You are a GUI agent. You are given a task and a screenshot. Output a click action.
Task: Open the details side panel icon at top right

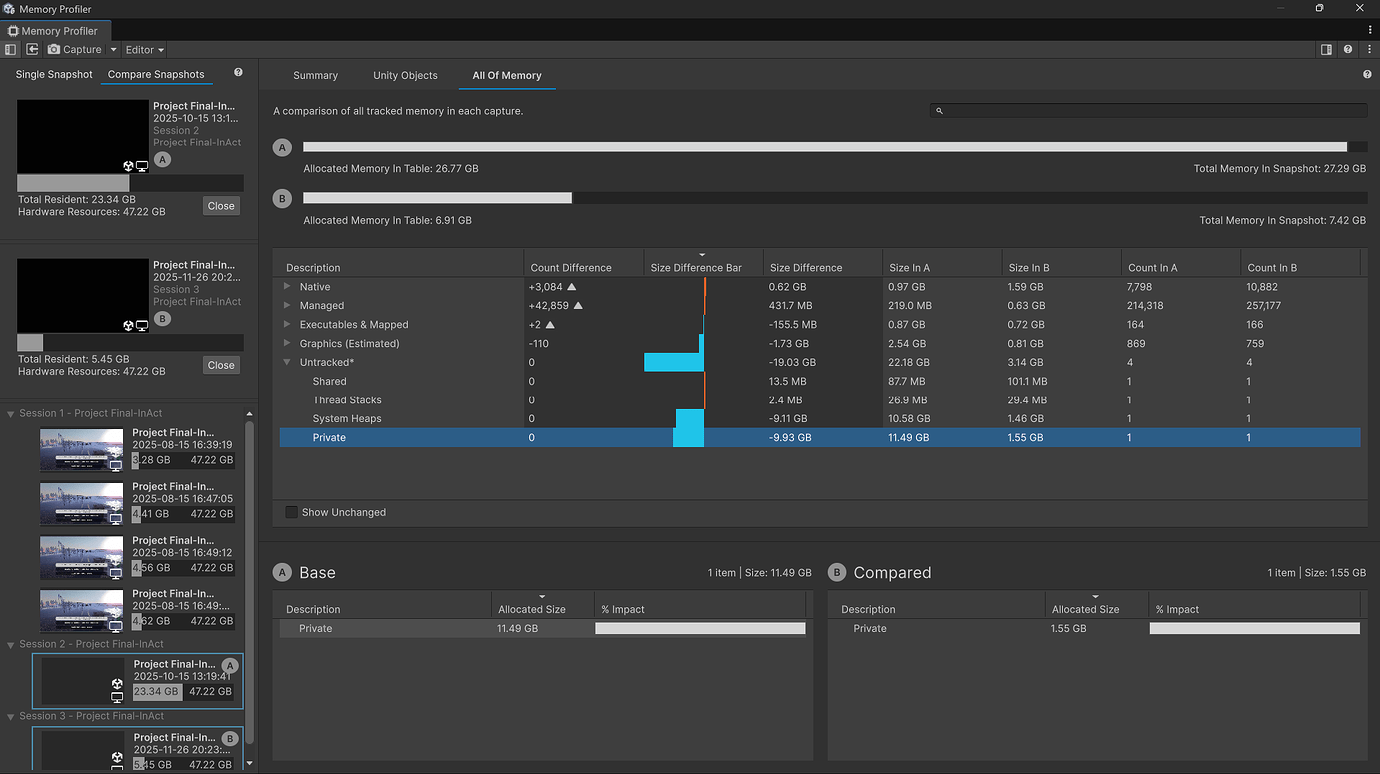click(1326, 48)
